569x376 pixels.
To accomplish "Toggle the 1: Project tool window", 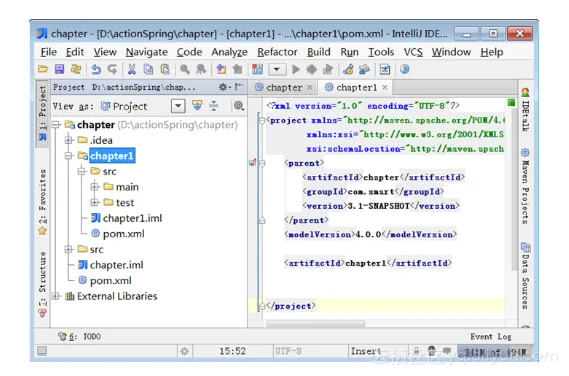I will 43,114.
